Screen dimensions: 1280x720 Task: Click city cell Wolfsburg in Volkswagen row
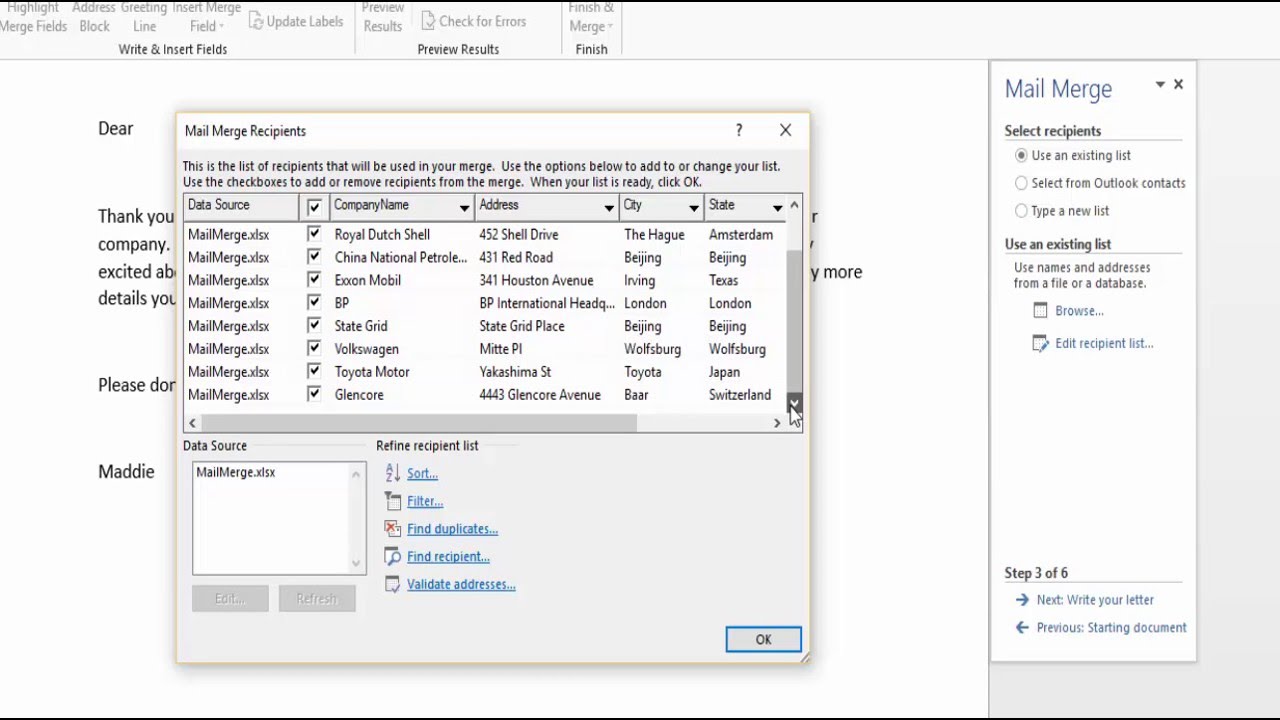coord(652,349)
